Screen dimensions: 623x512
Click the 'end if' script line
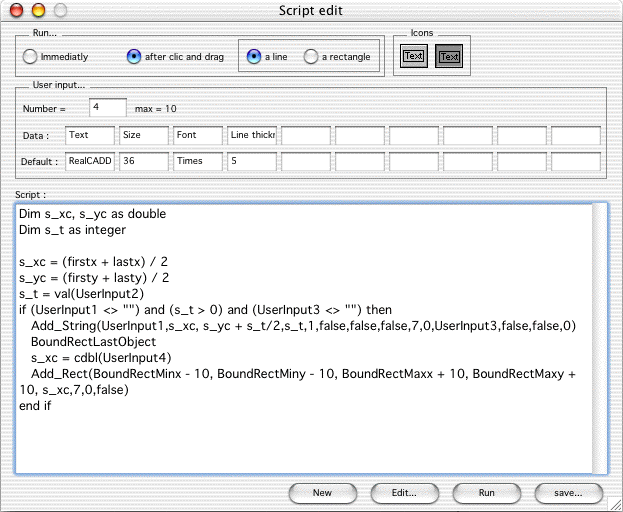click(35, 406)
